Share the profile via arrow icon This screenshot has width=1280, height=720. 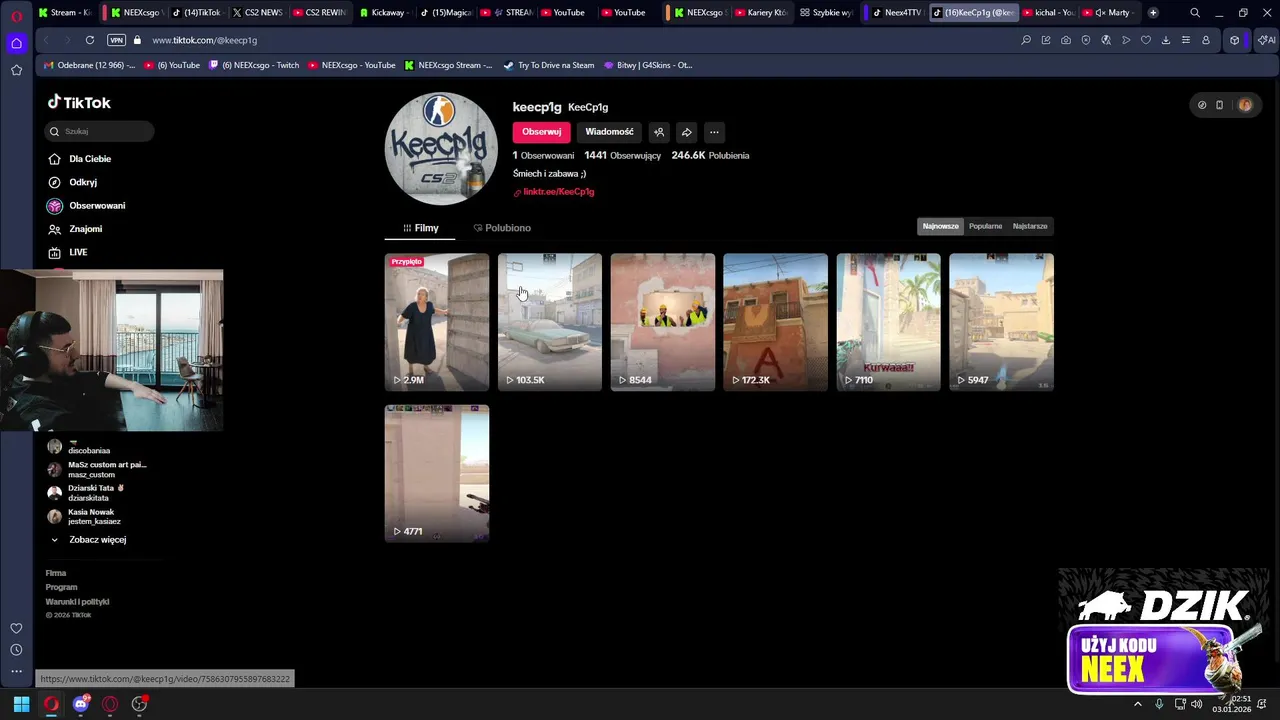(x=686, y=132)
